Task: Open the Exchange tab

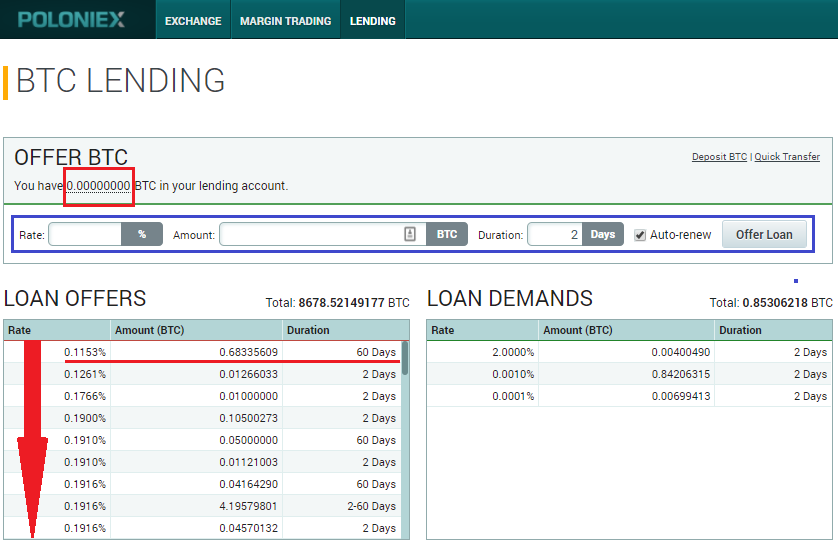Action: tap(193, 20)
